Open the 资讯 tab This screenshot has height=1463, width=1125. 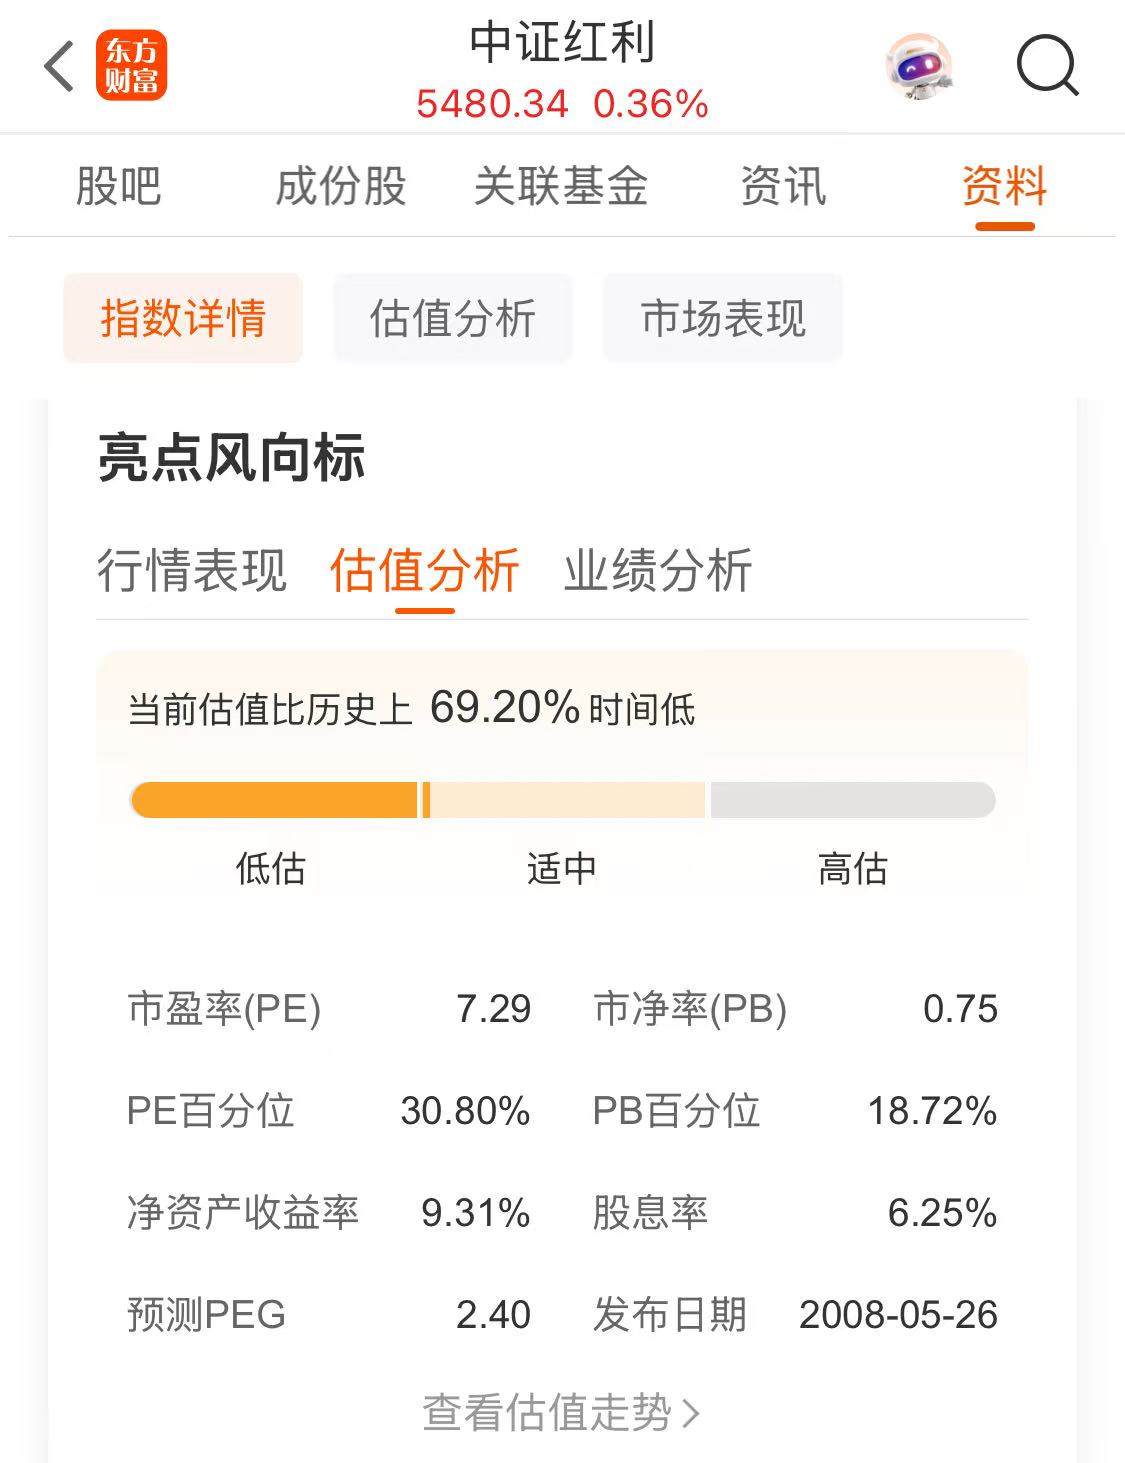coord(783,186)
